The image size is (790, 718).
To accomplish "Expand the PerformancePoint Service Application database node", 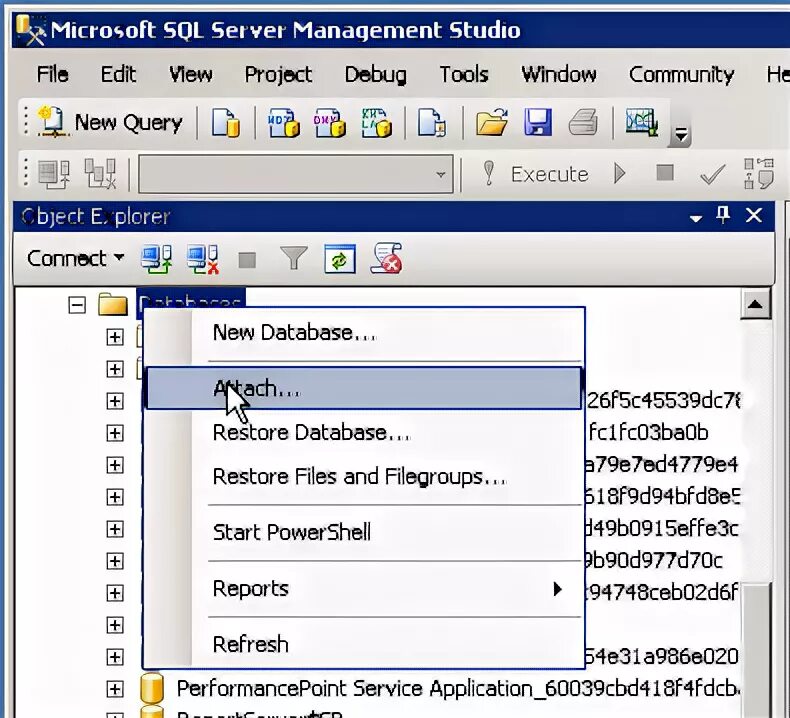I will click(115, 689).
